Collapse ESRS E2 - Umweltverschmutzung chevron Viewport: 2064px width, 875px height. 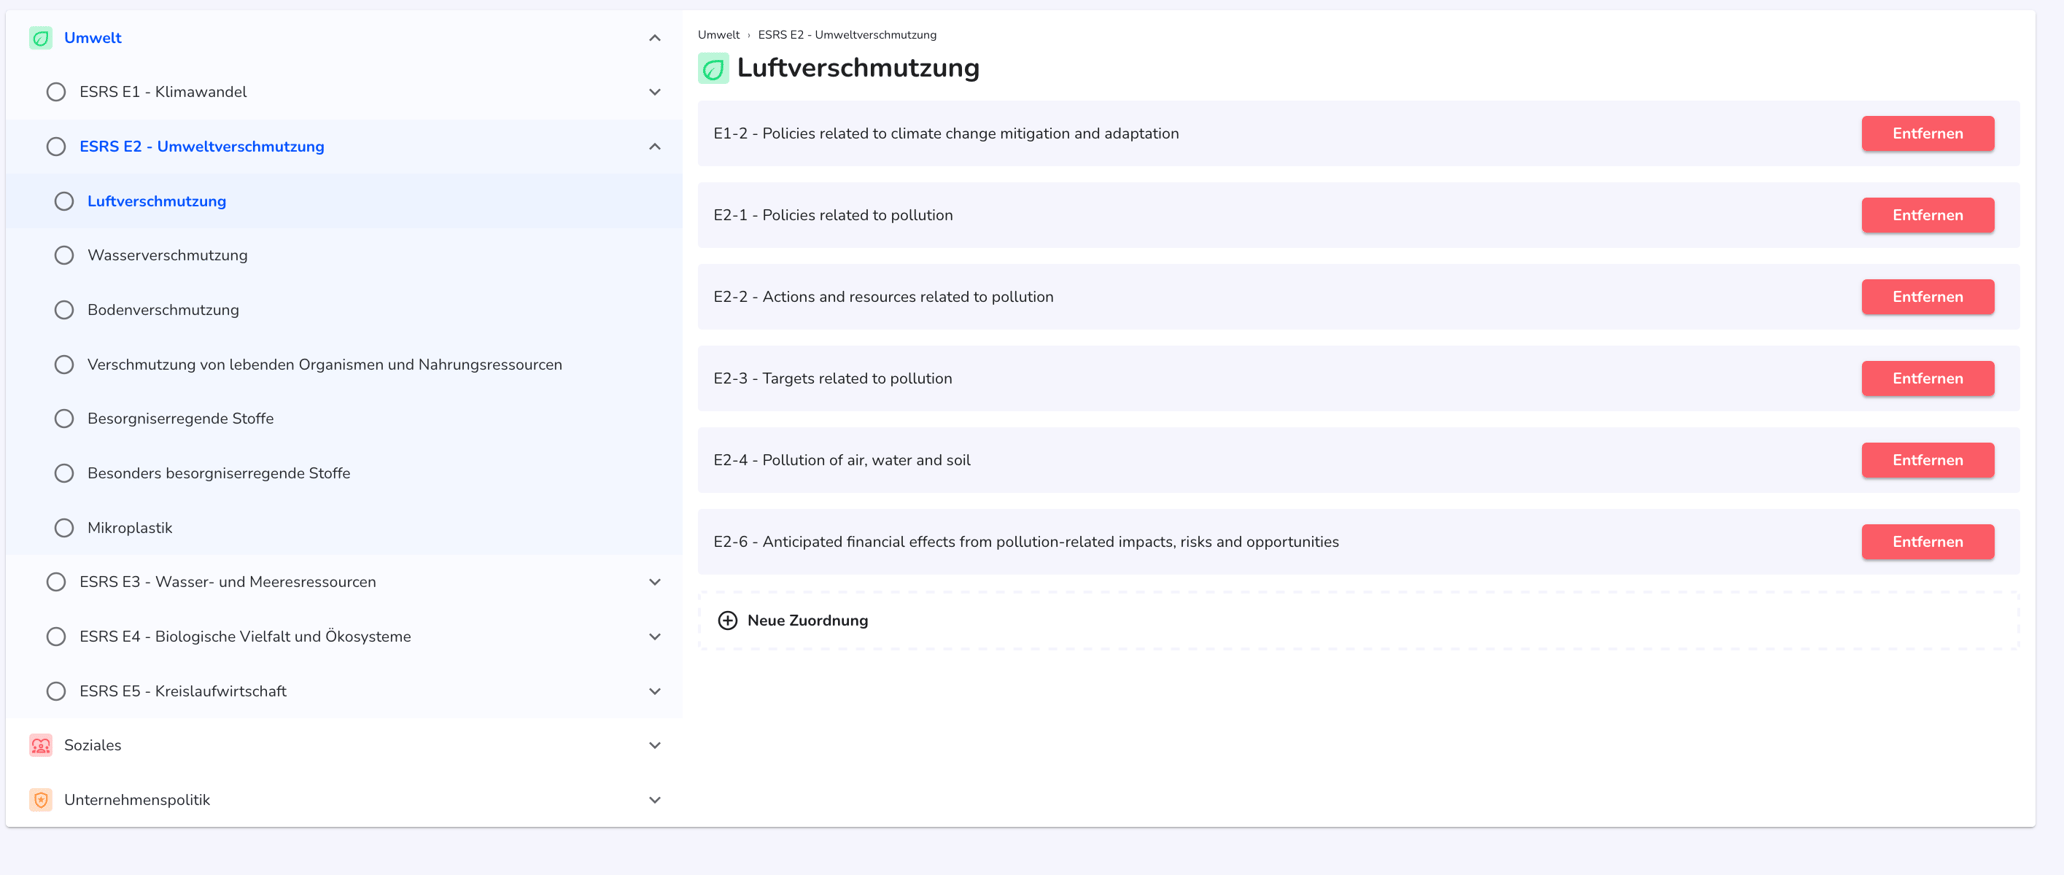point(655,147)
